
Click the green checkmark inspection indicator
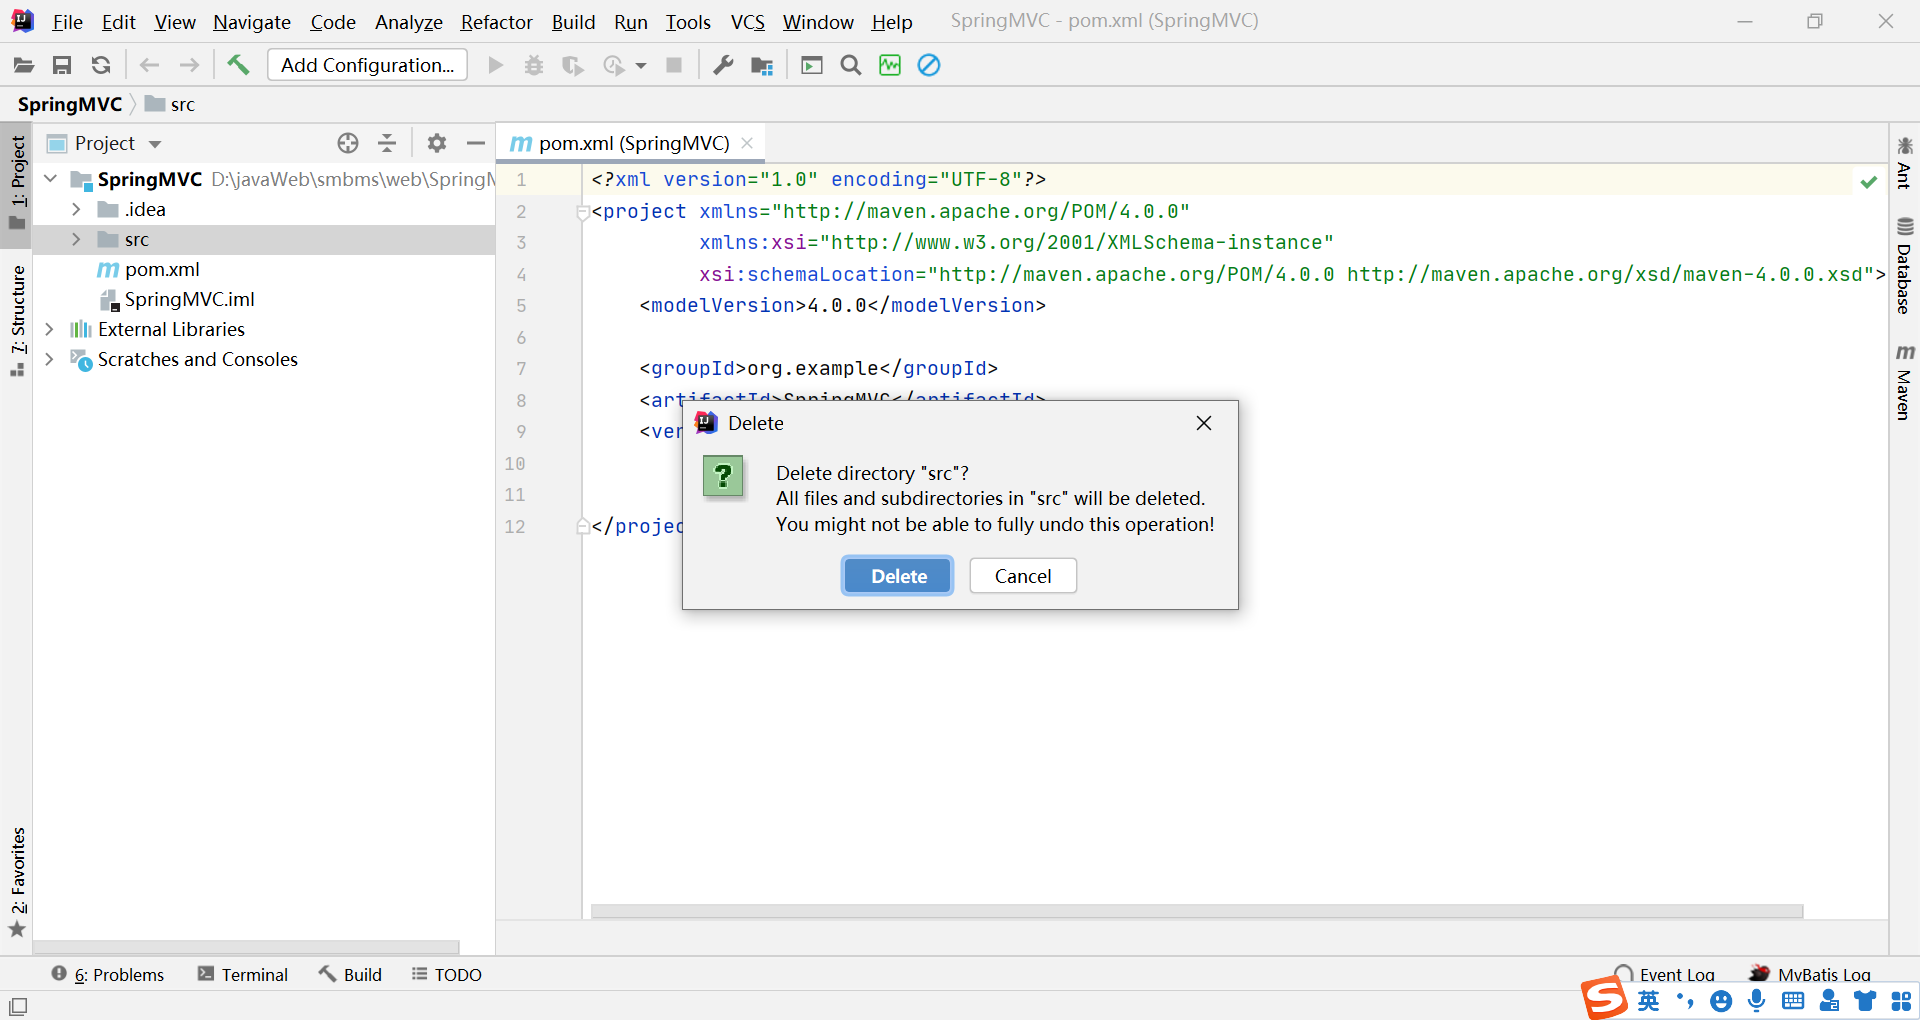1868,182
